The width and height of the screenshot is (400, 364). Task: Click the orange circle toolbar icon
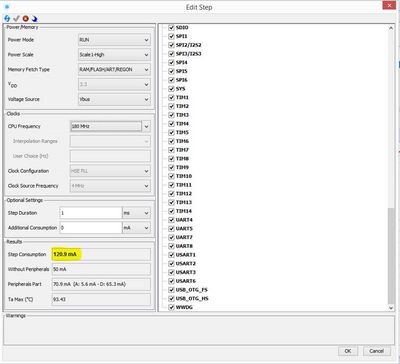pyautogui.click(x=25, y=19)
